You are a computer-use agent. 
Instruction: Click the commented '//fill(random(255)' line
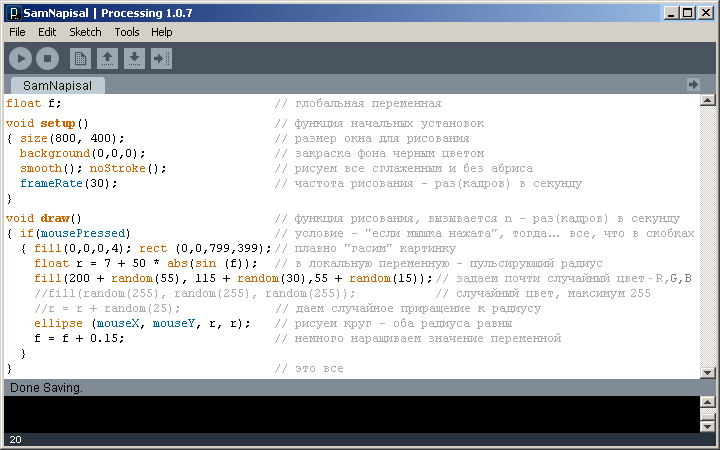click(x=195, y=294)
